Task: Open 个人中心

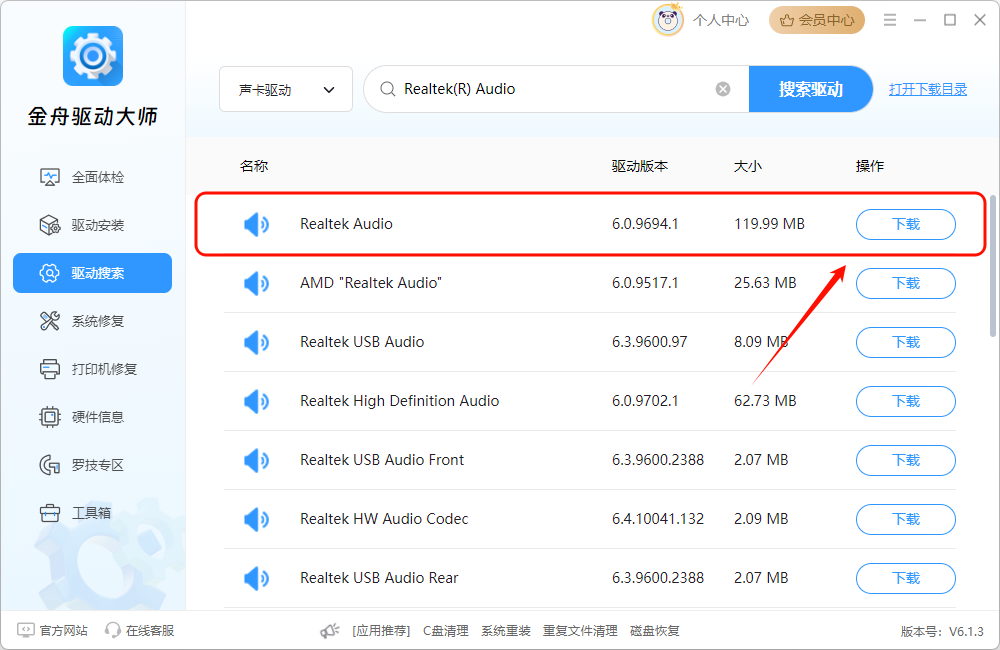Action: pyautogui.click(x=721, y=20)
